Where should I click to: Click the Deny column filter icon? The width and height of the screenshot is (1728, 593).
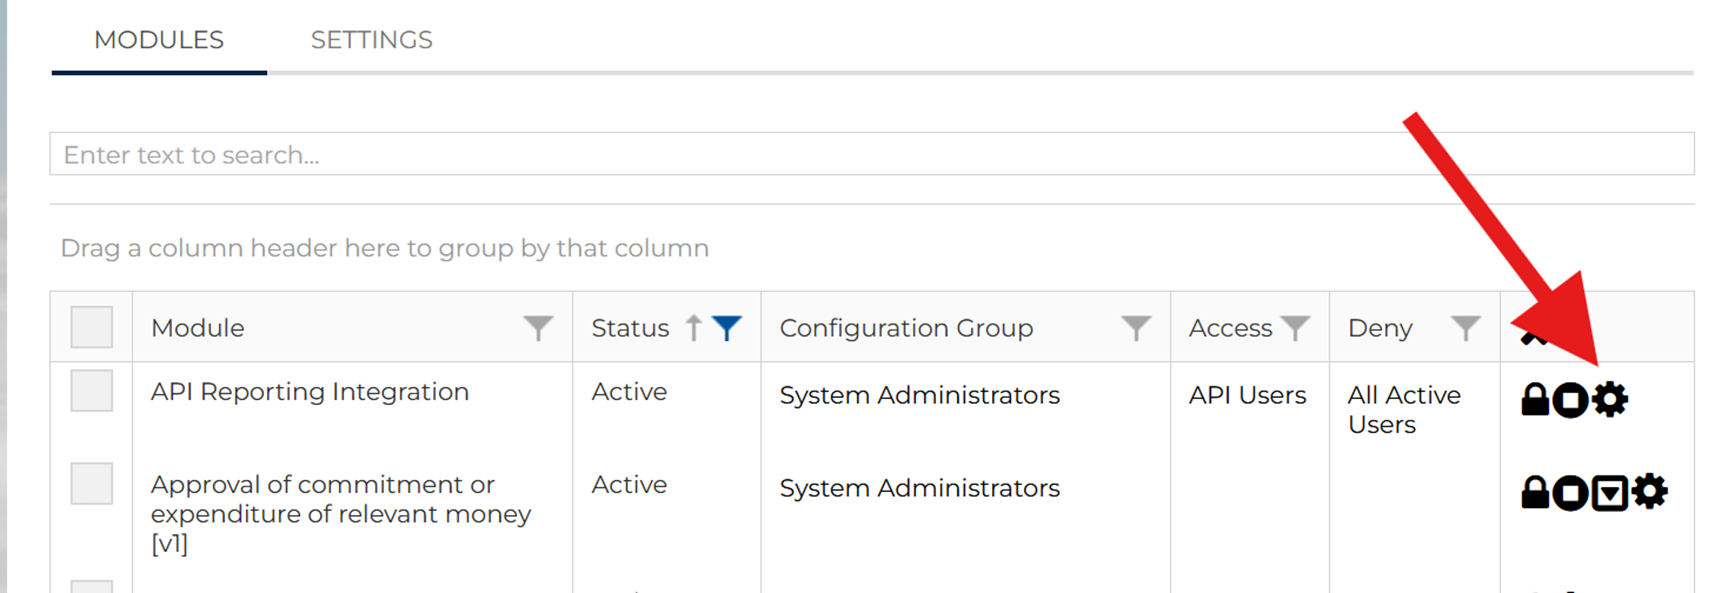point(1465,328)
